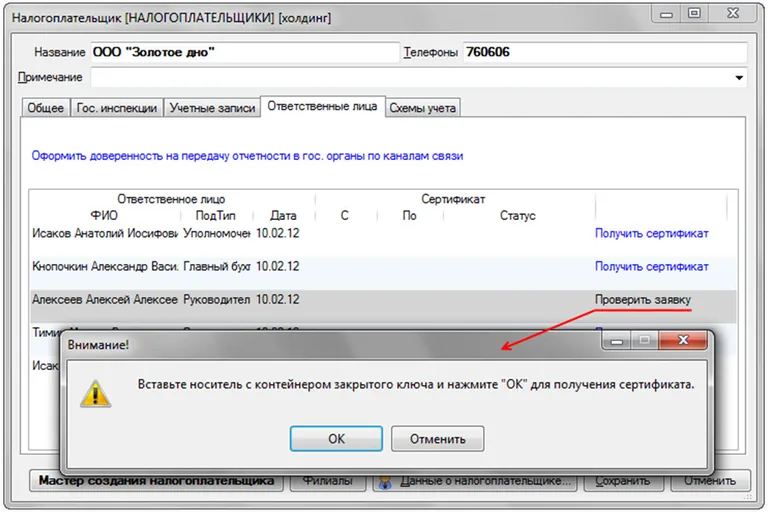Open link Оформить доверенность на передачу отчетности

[x=247, y=156]
